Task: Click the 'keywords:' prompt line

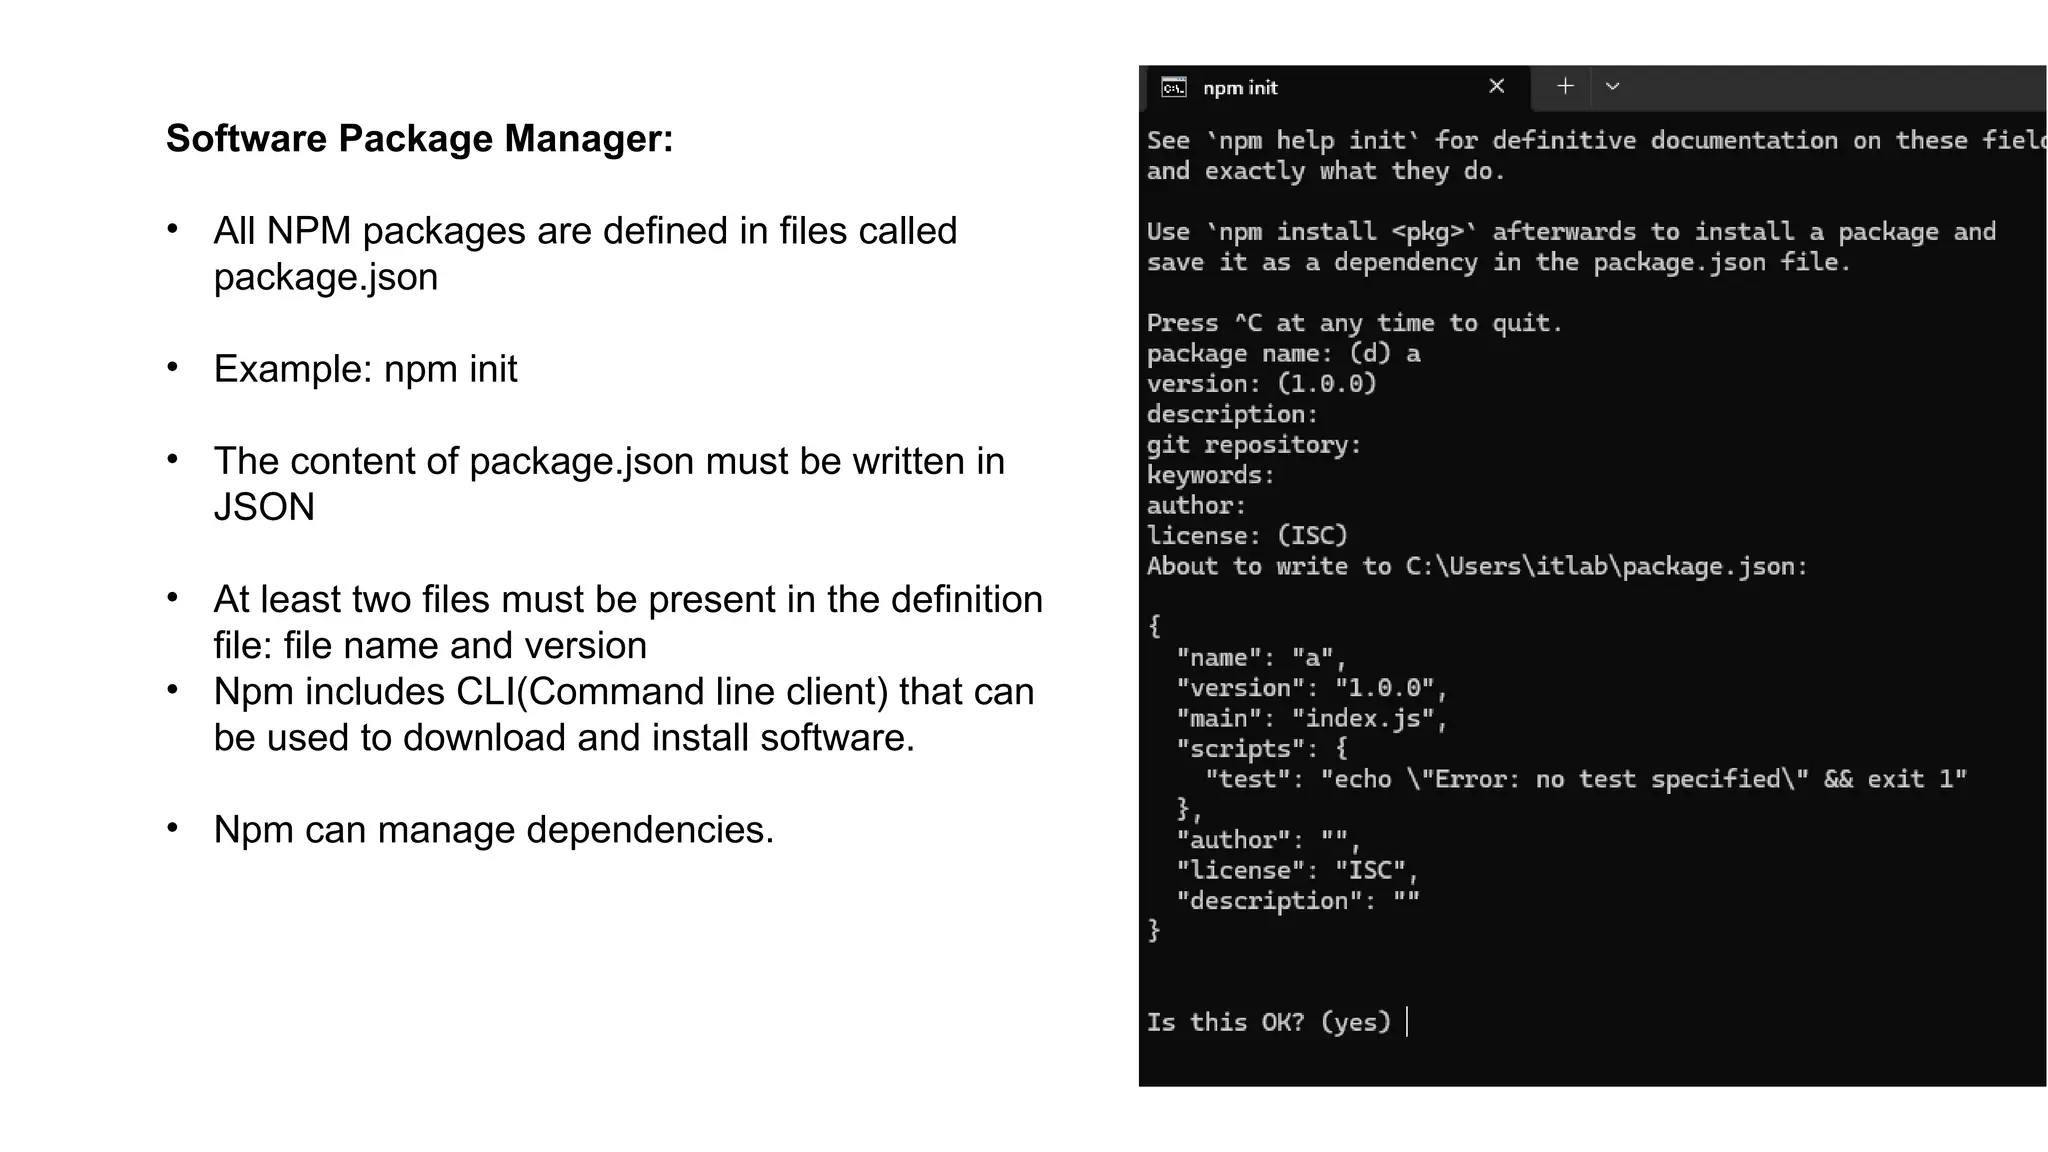Action: 1210,475
